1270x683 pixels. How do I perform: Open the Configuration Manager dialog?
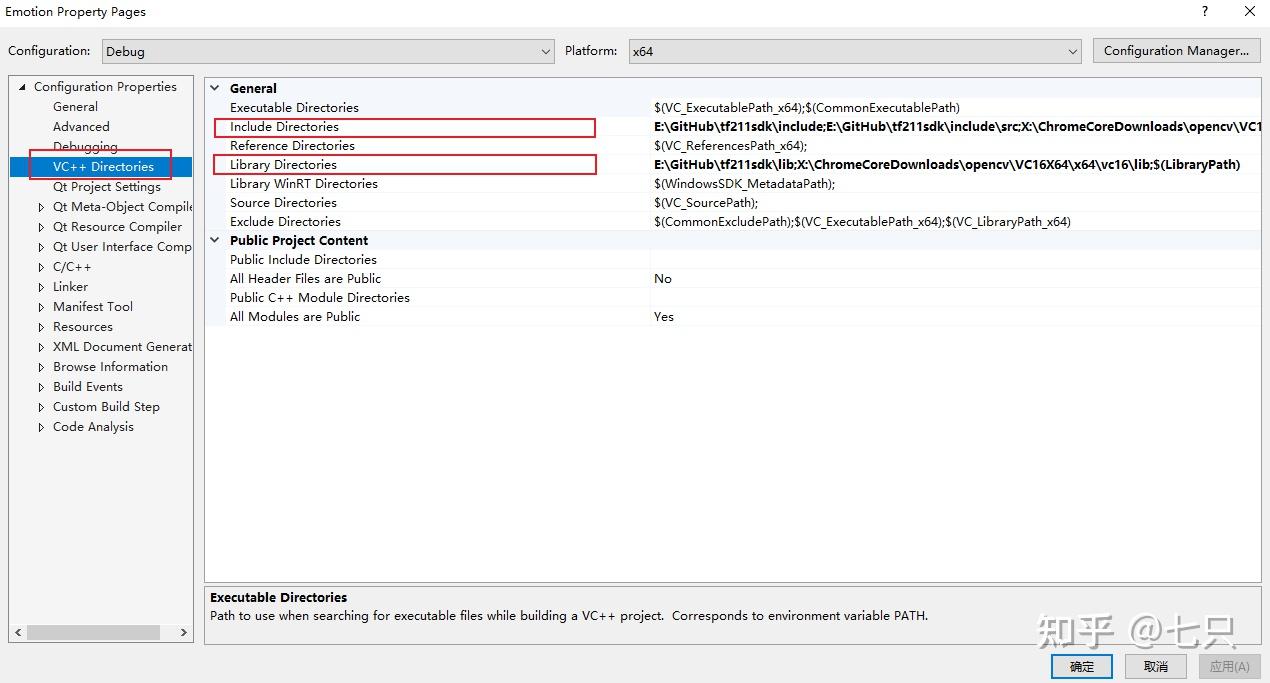click(1176, 50)
